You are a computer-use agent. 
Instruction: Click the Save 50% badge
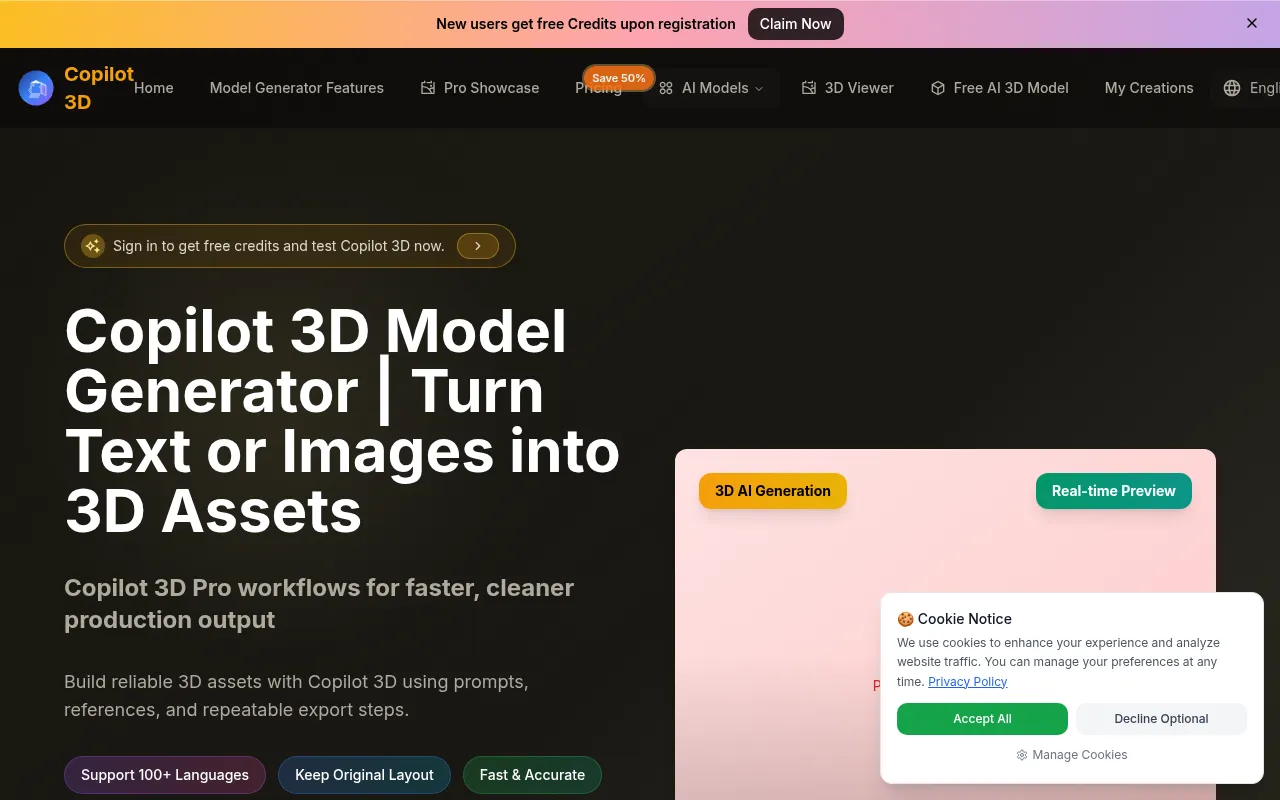(x=619, y=78)
